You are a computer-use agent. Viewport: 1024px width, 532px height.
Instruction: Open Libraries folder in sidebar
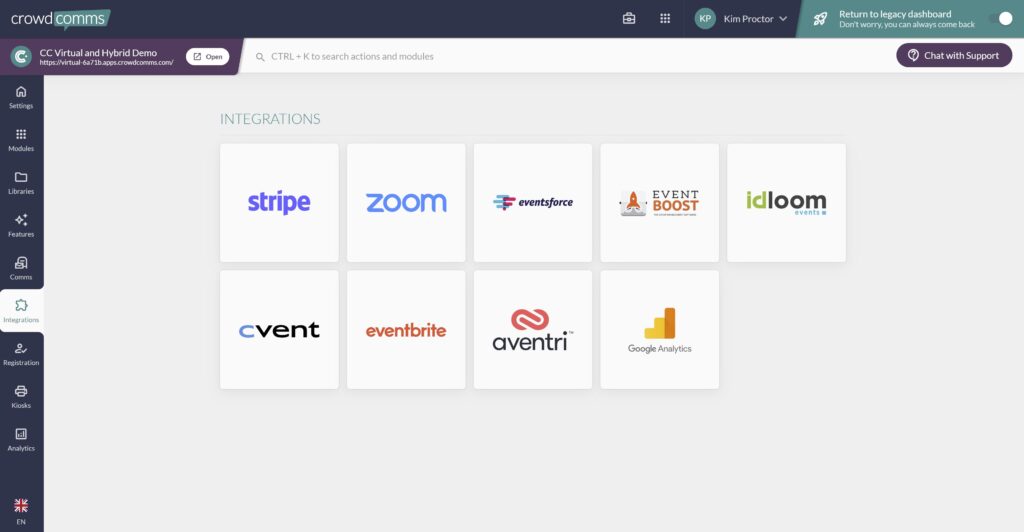pyautogui.click(x=21, y=183)
